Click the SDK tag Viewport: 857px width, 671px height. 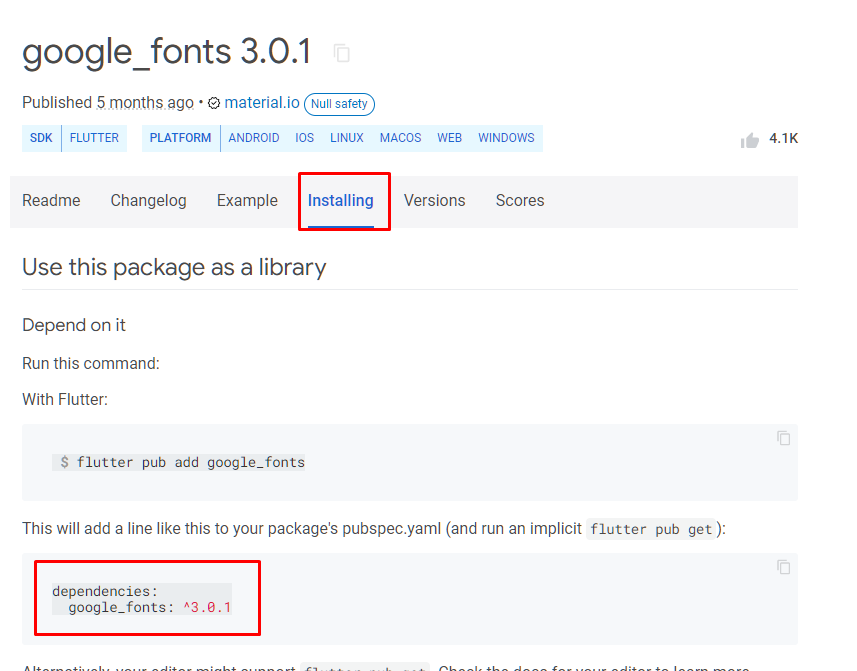[x=41, y=138]
